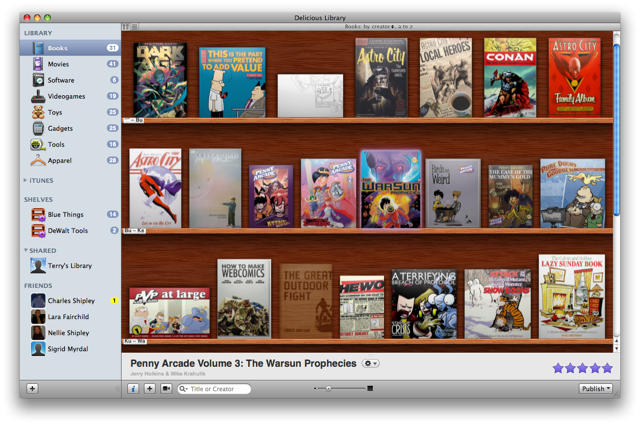Open the Software library category
The width and height of the screenshot is (640, 425).
[60, 80]
